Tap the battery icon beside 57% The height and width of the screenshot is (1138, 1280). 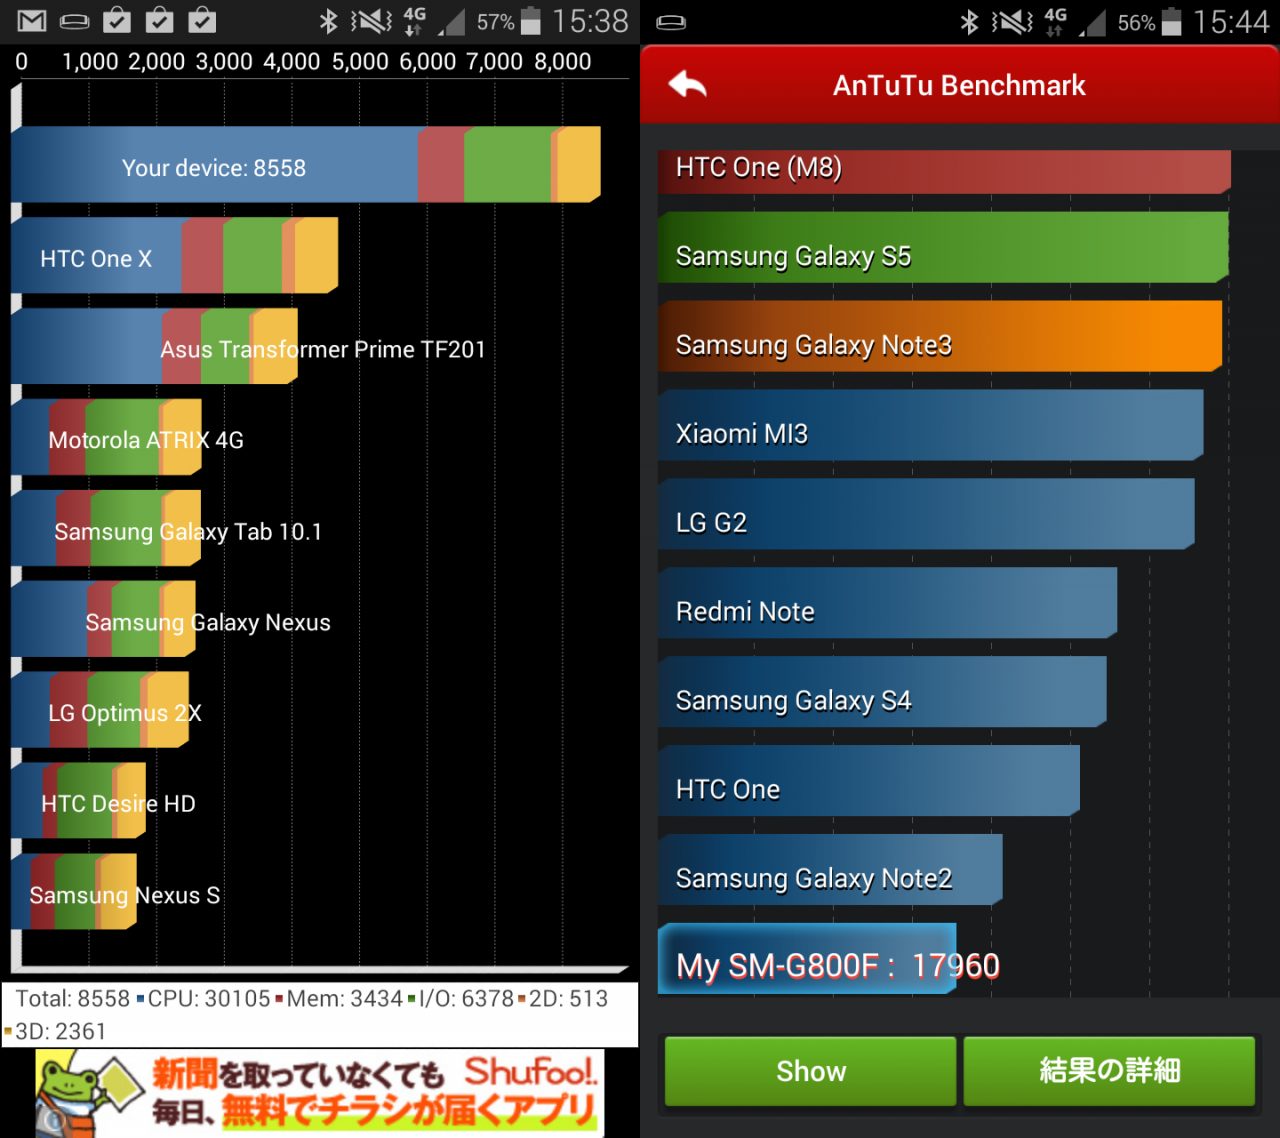tap(531, 21)
